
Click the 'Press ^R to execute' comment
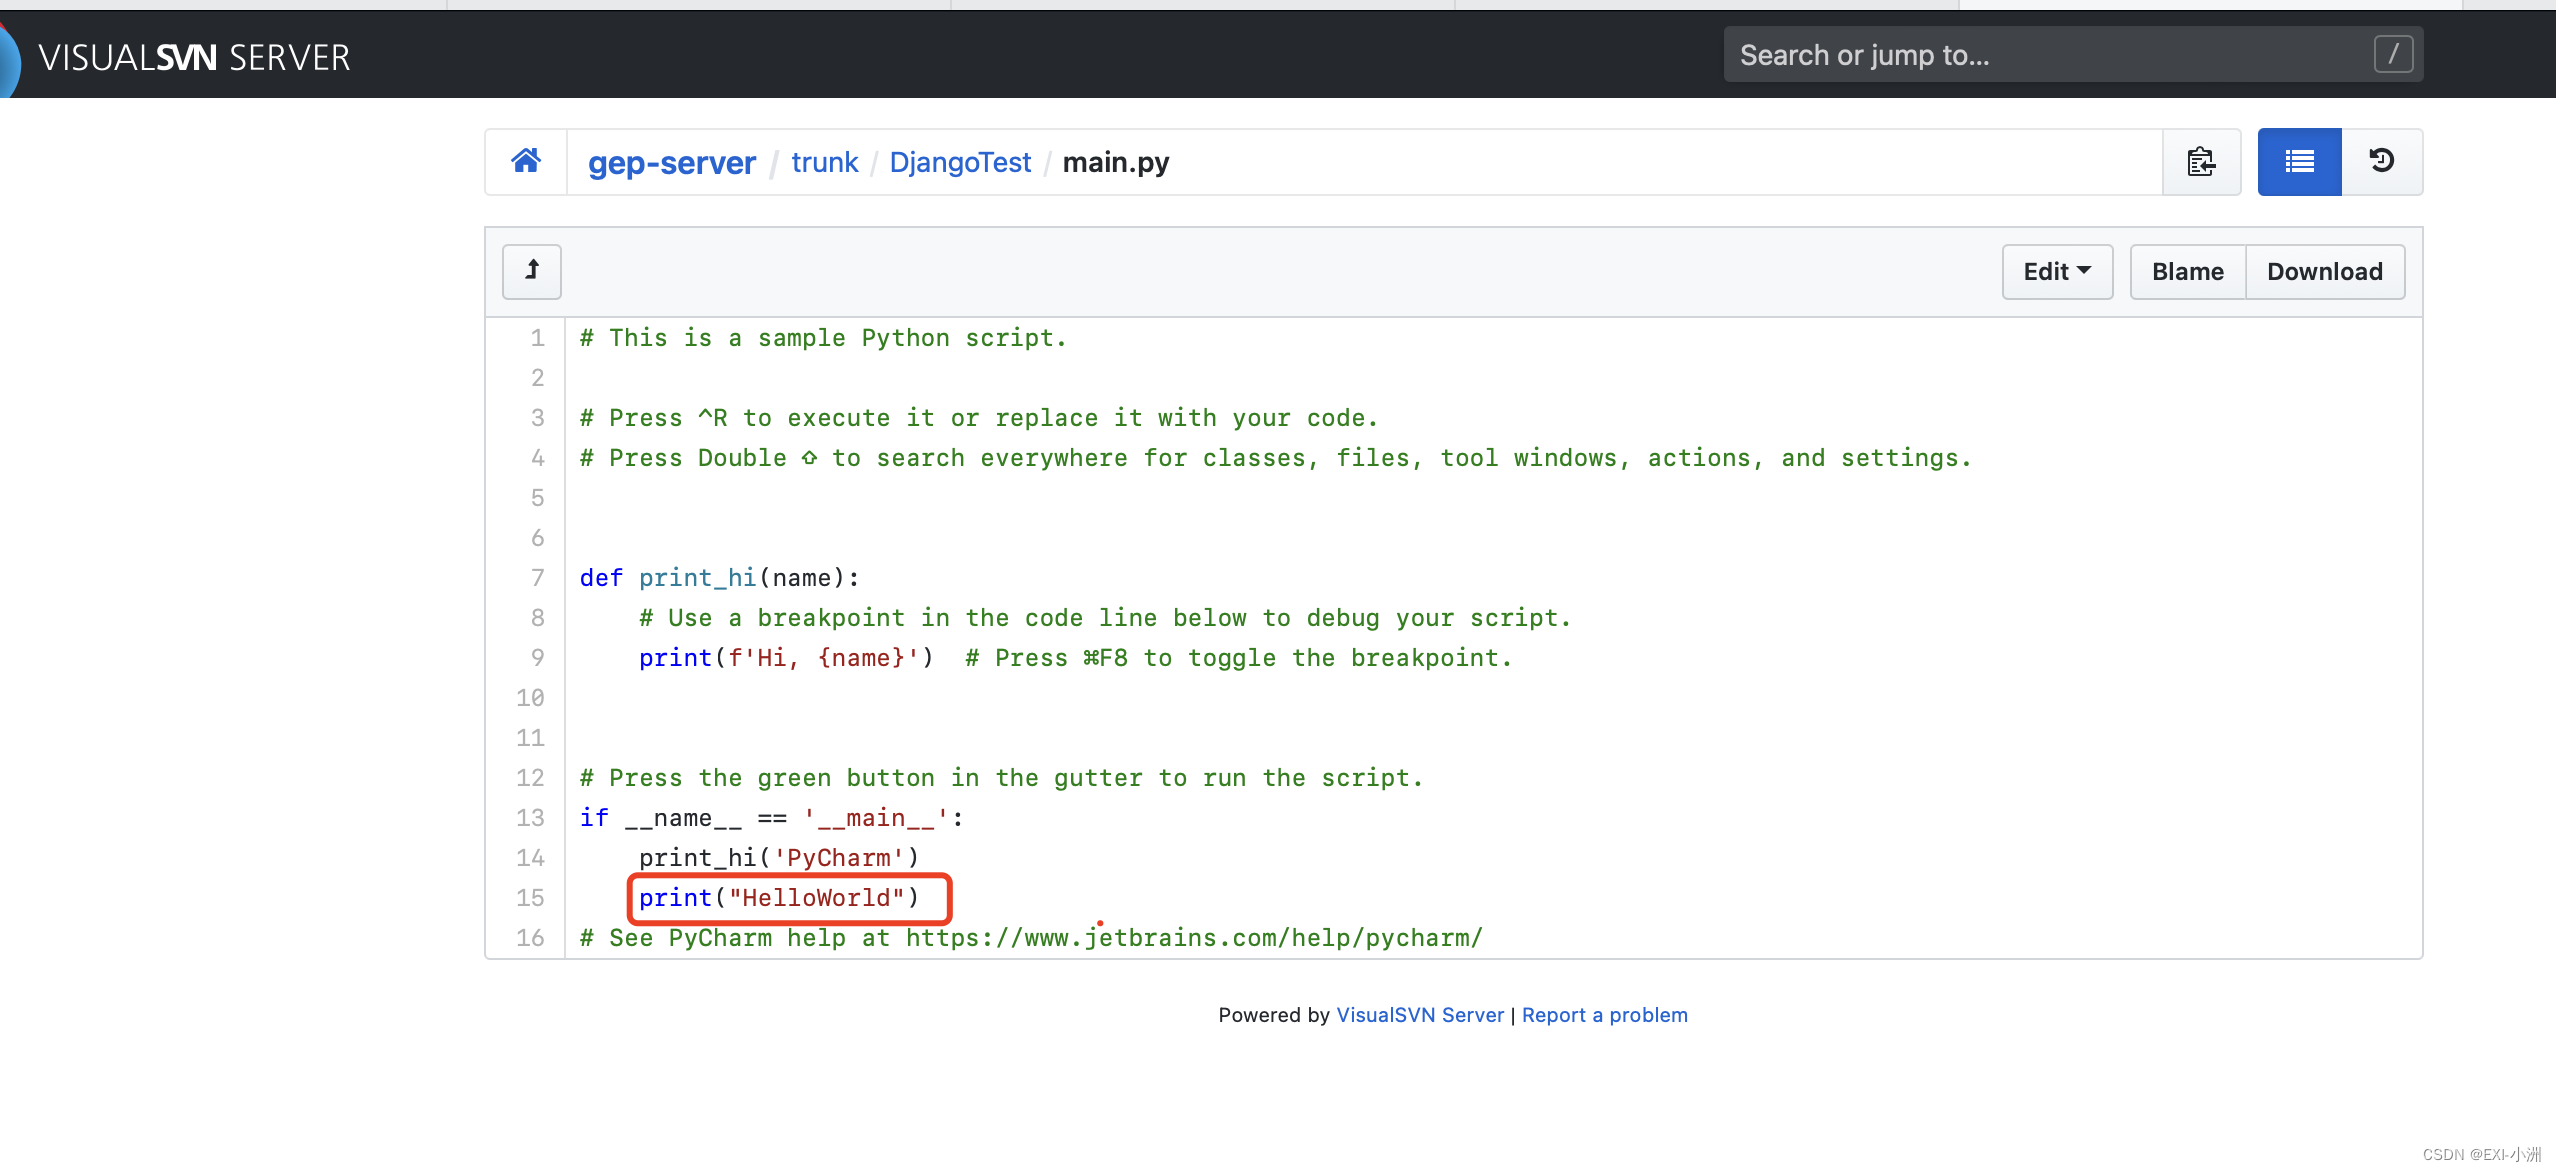tap(979, 418)
